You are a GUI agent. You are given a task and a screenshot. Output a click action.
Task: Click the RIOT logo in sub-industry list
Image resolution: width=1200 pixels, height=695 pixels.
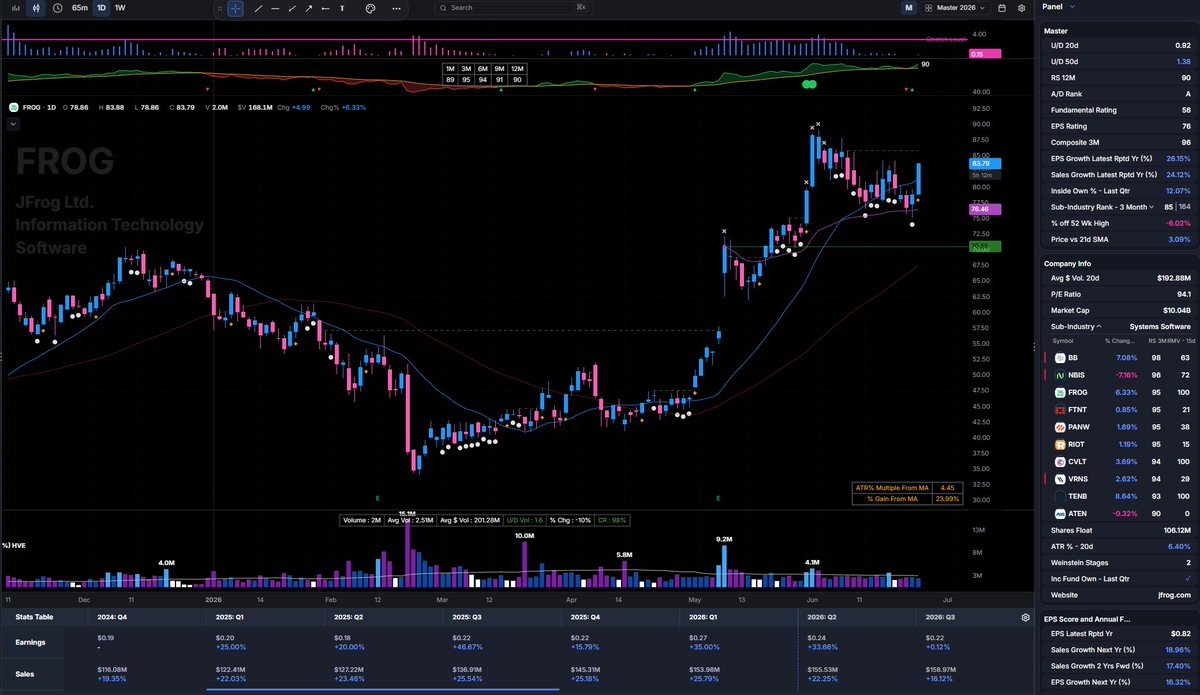[x=1059, y=444]
